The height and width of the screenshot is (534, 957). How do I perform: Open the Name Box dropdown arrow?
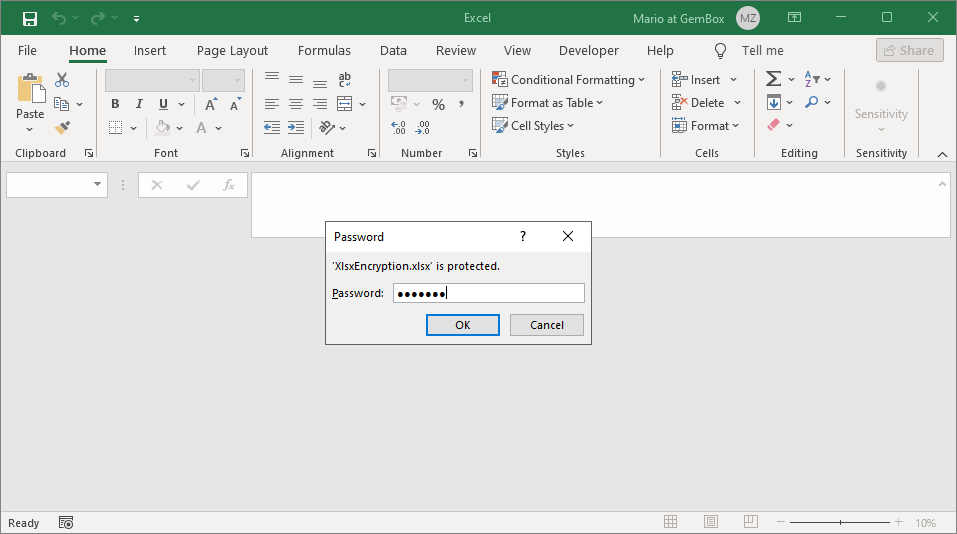click(97, 185)
